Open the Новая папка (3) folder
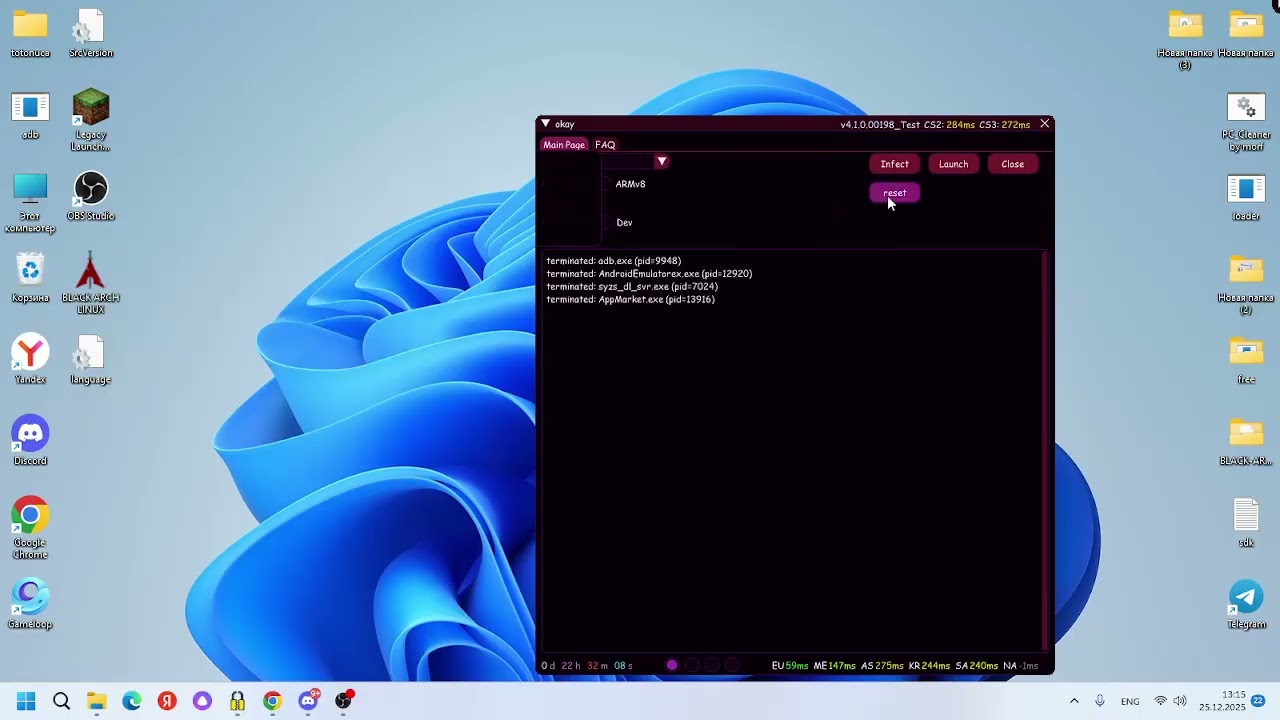The width and height of the screenshot is (1280, 720). click(x=1185, y=40)
